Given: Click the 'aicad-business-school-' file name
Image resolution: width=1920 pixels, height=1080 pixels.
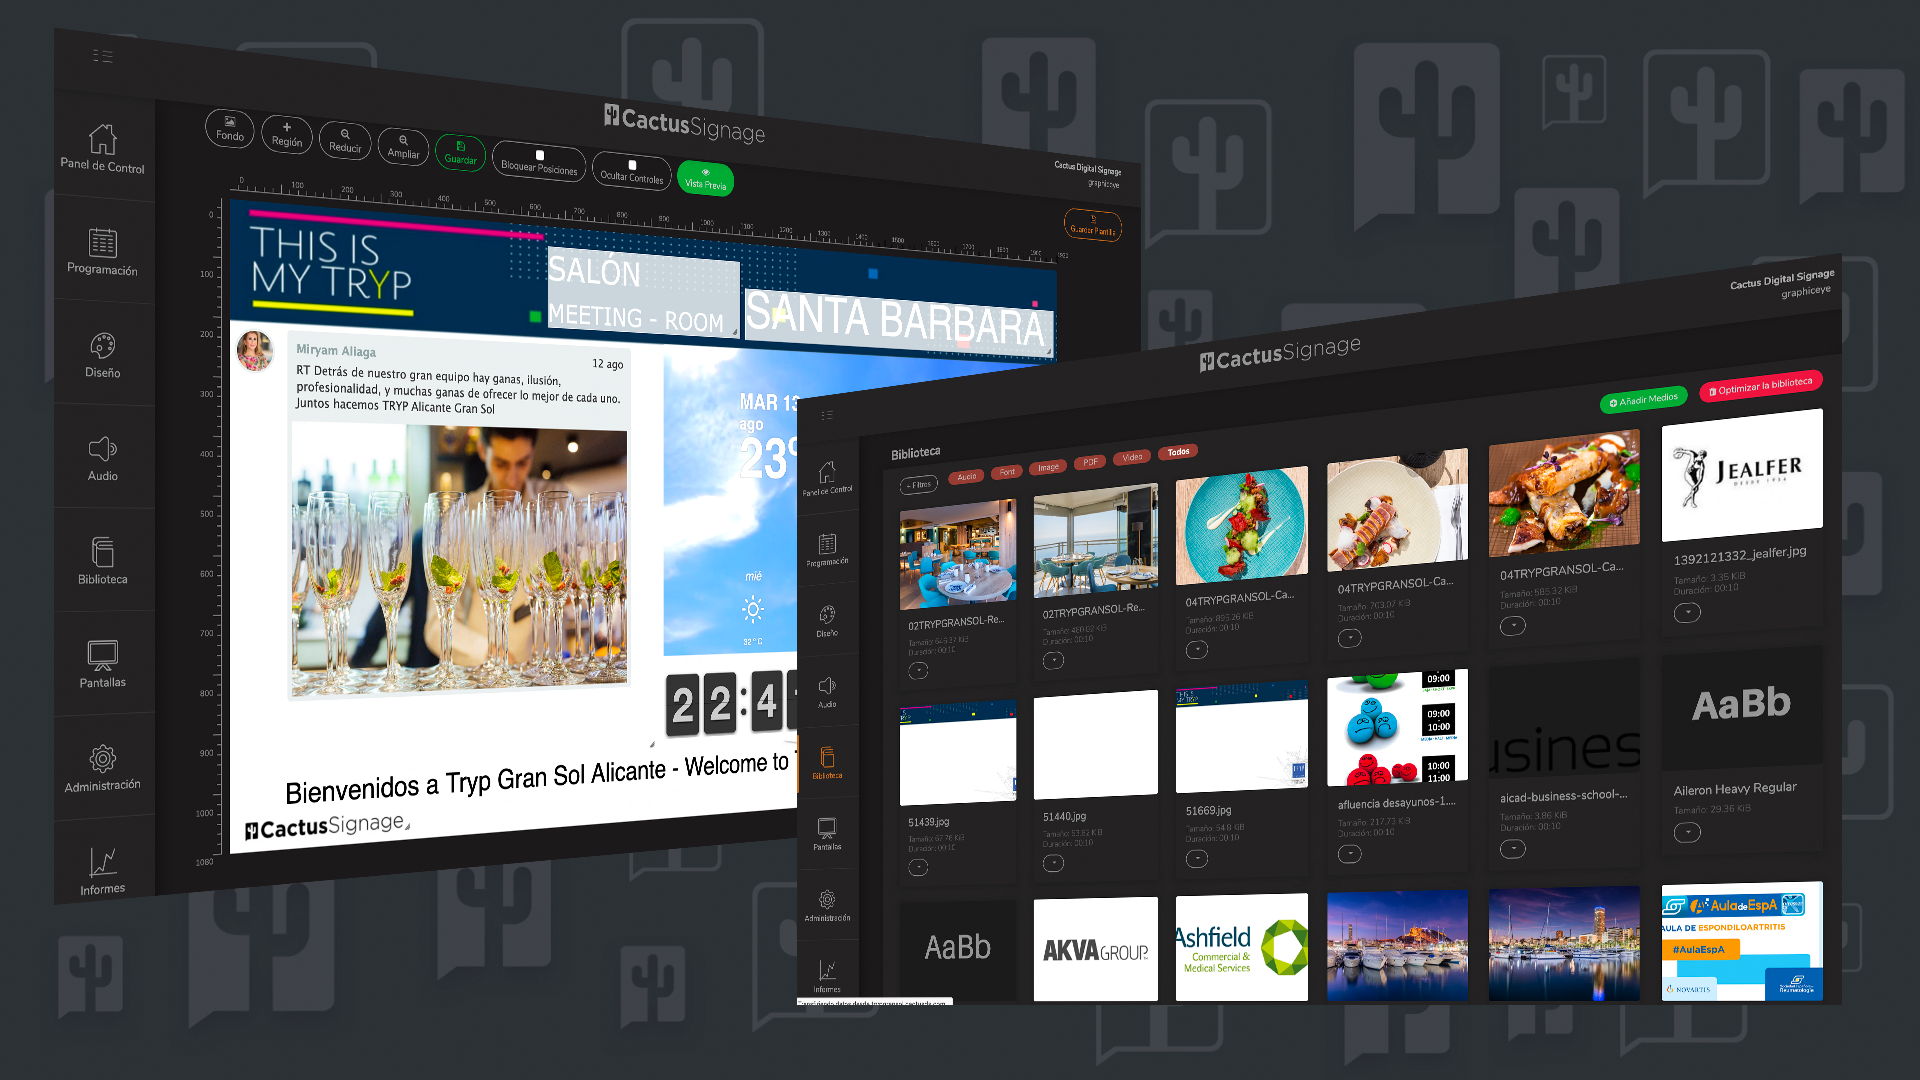Looking at the screenshot, I should 1564,796.
